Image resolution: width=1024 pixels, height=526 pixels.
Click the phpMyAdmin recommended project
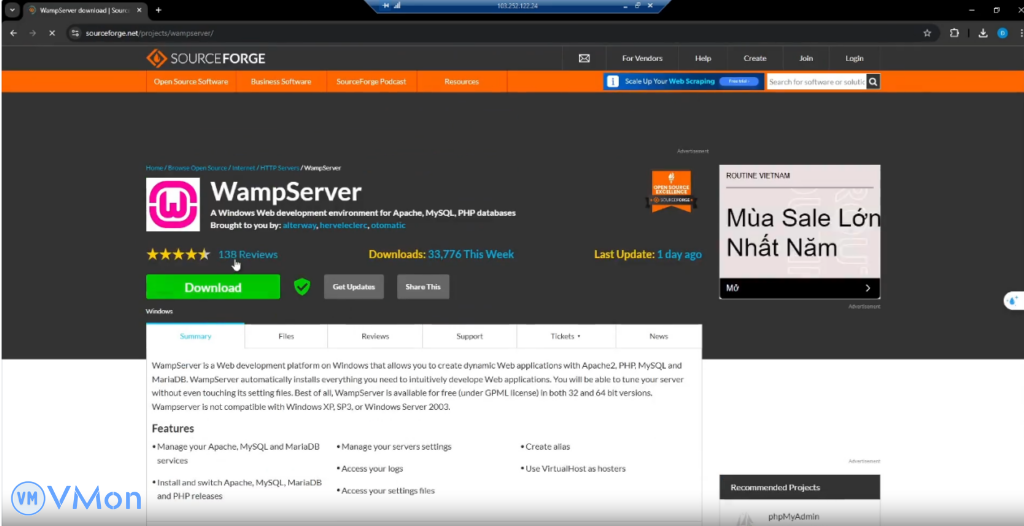pyautogui.click(x=793, y=516)
